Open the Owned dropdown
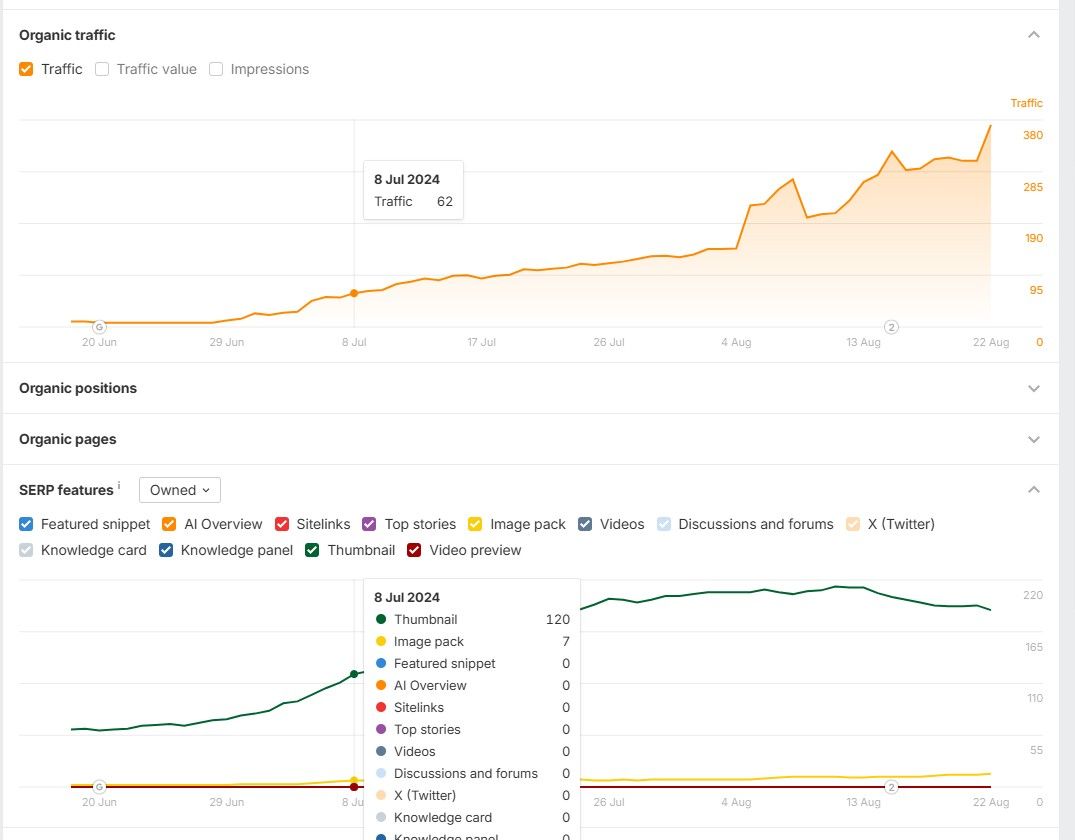1075x840 pixels. click(x=179, y=490)
